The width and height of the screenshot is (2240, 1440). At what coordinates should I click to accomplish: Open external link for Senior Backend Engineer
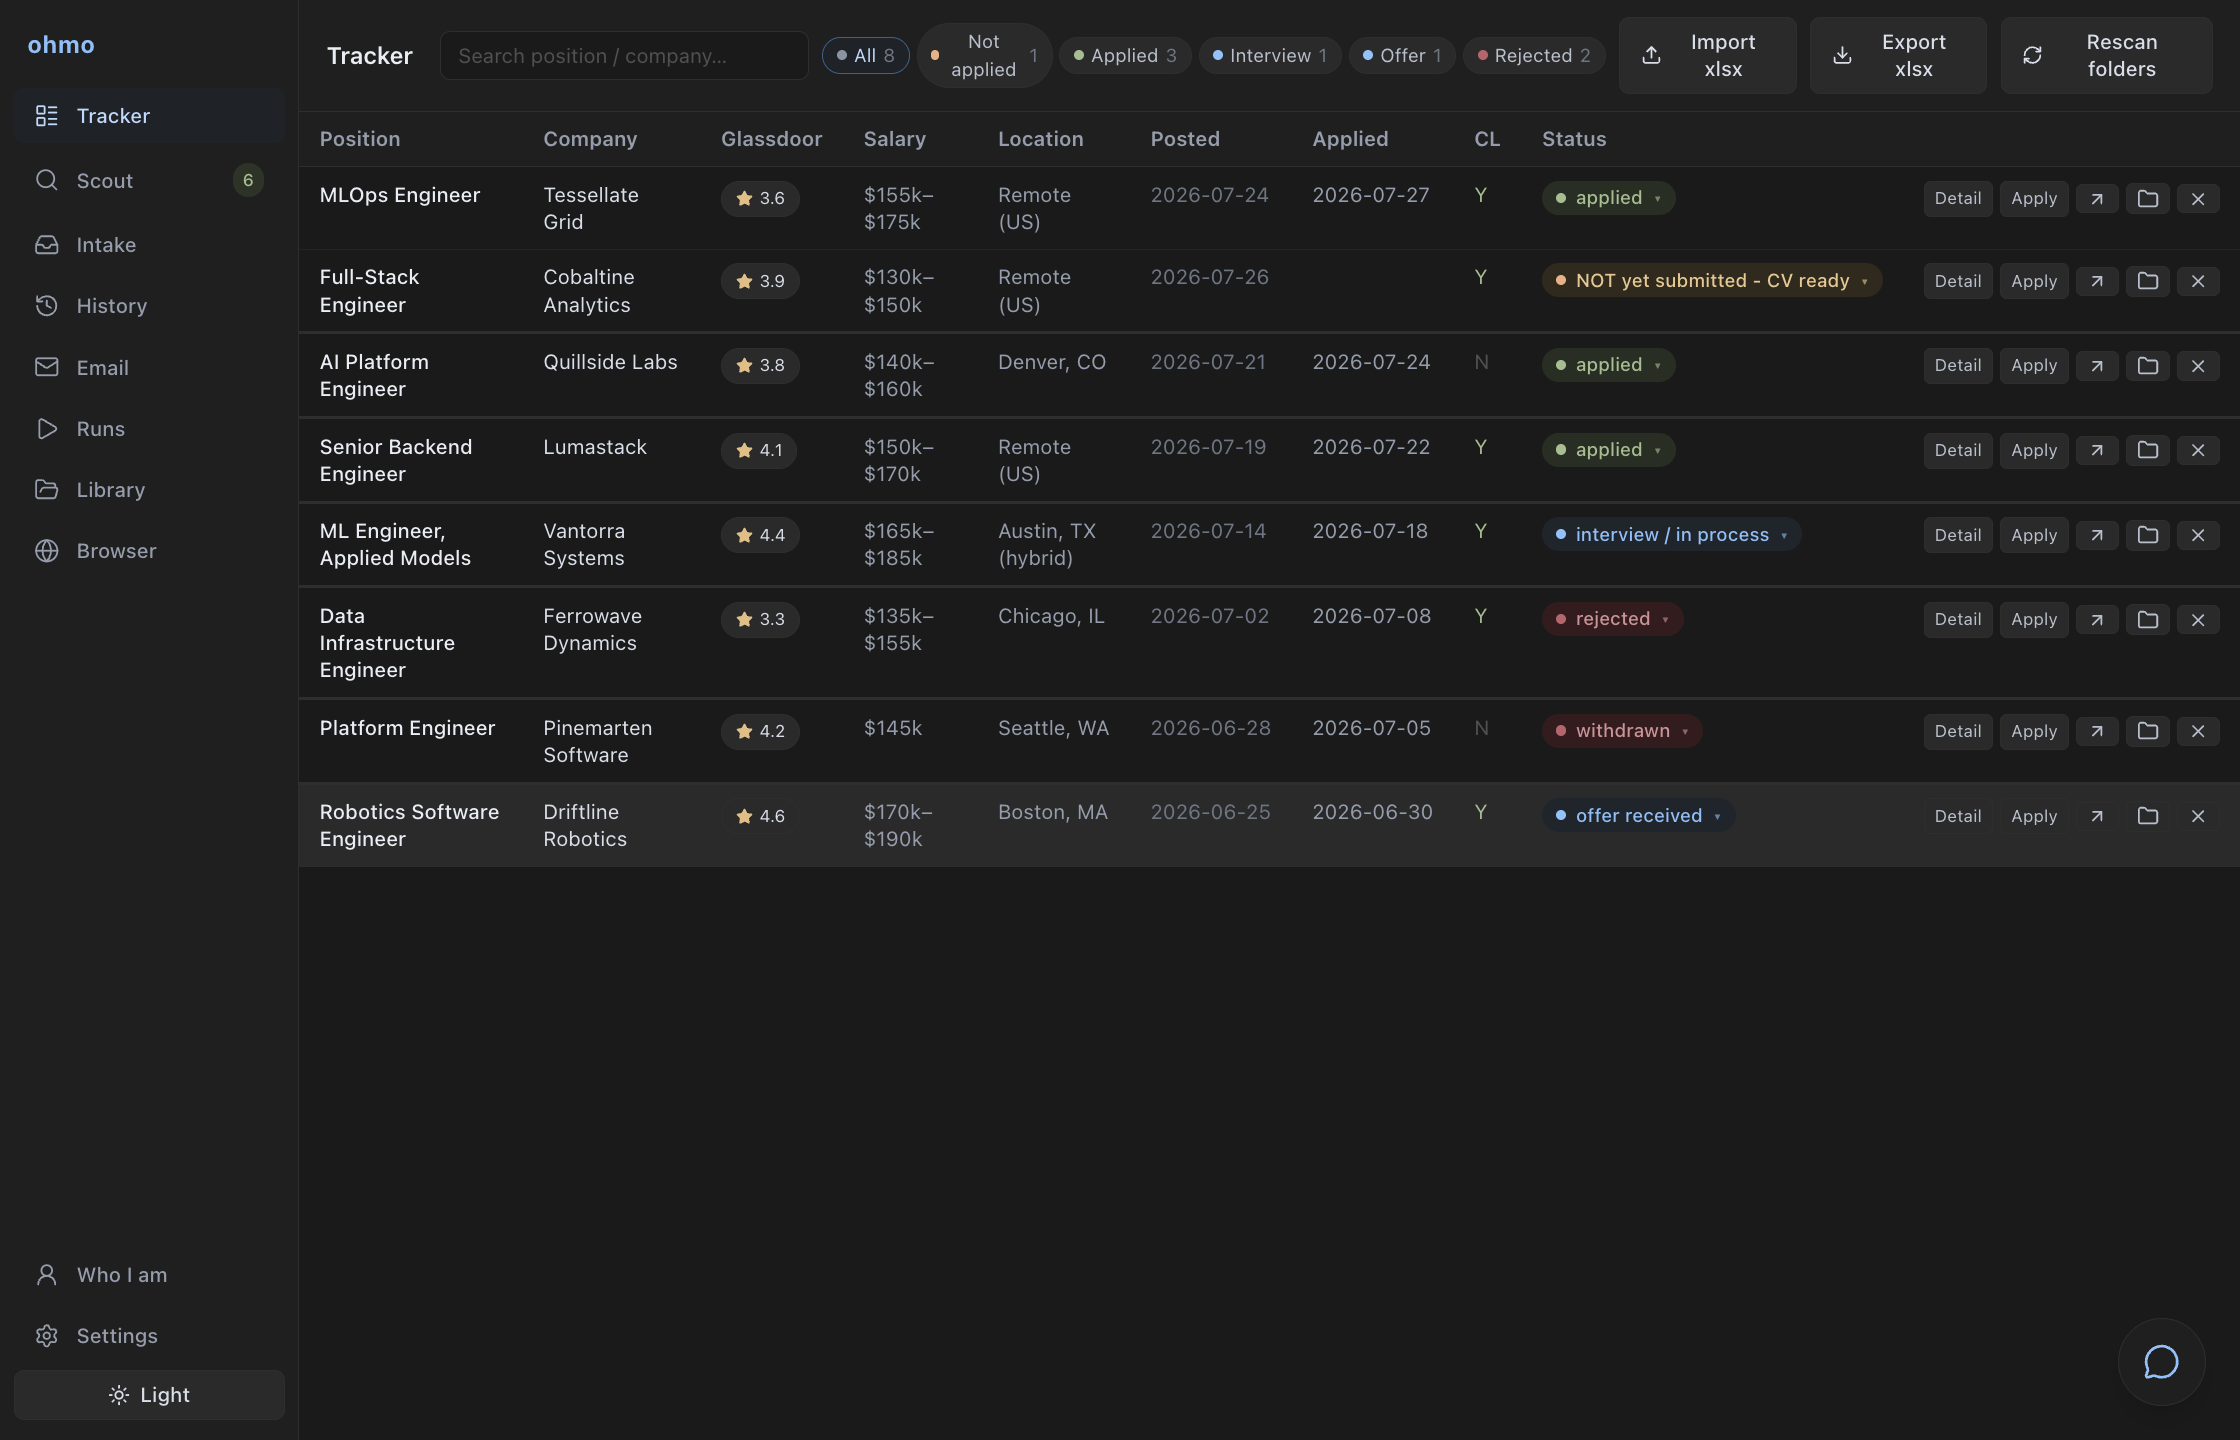(x=2097, y=450)
